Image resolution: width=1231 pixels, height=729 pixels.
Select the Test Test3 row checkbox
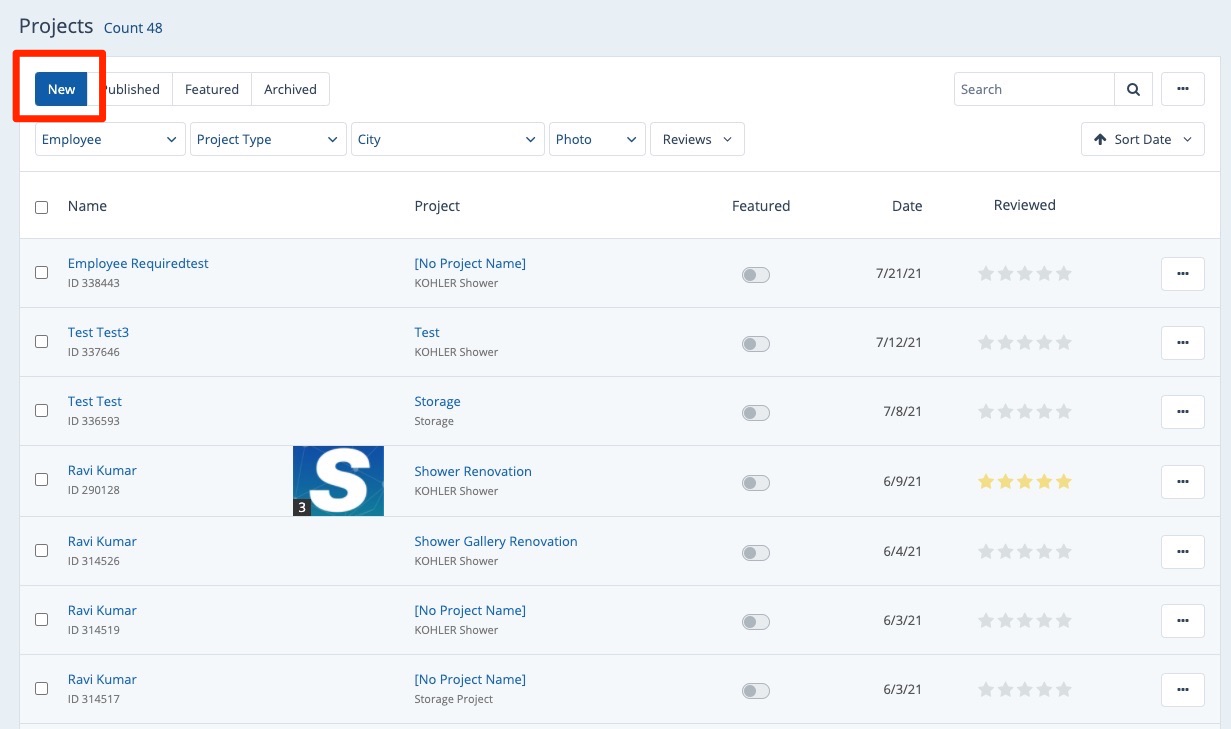41,342
